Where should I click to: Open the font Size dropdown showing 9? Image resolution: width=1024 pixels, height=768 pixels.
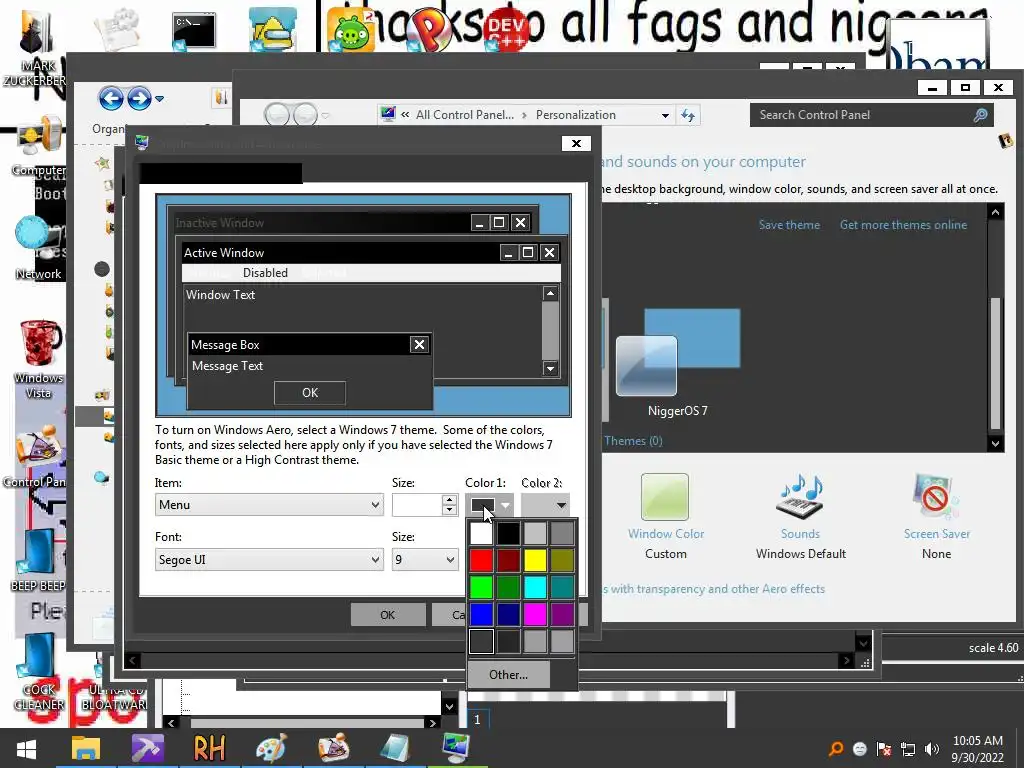point(424,560)
